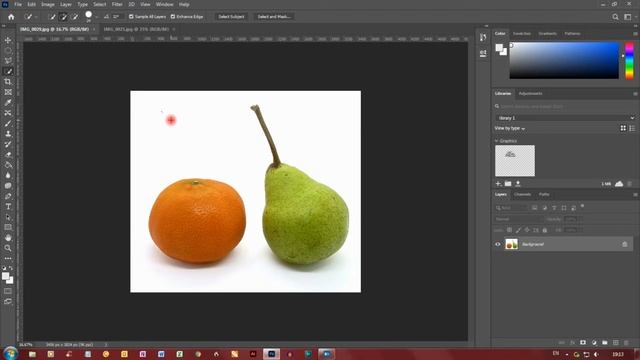
Task: Select the Quick Selection tool in the toolbox
Action: (8, 71)
